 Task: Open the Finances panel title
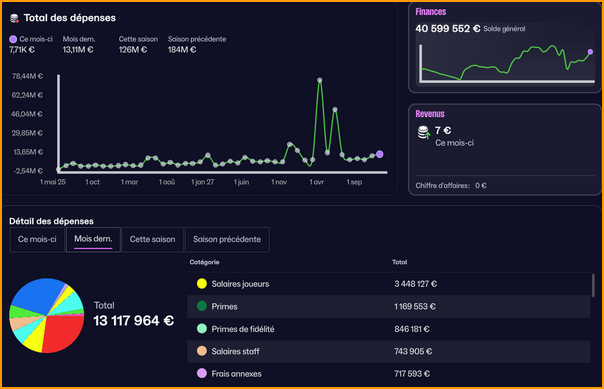pos(430,12)
